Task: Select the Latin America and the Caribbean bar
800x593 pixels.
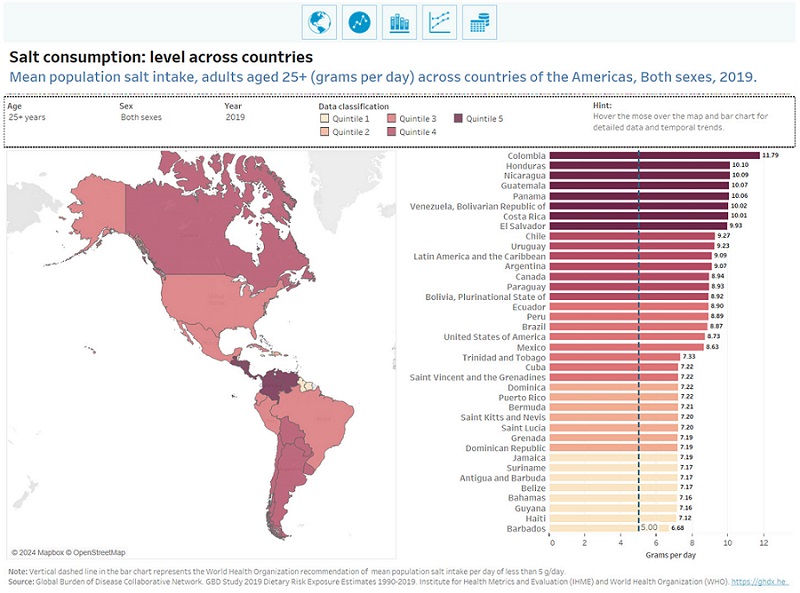Action: pos(631,256)
